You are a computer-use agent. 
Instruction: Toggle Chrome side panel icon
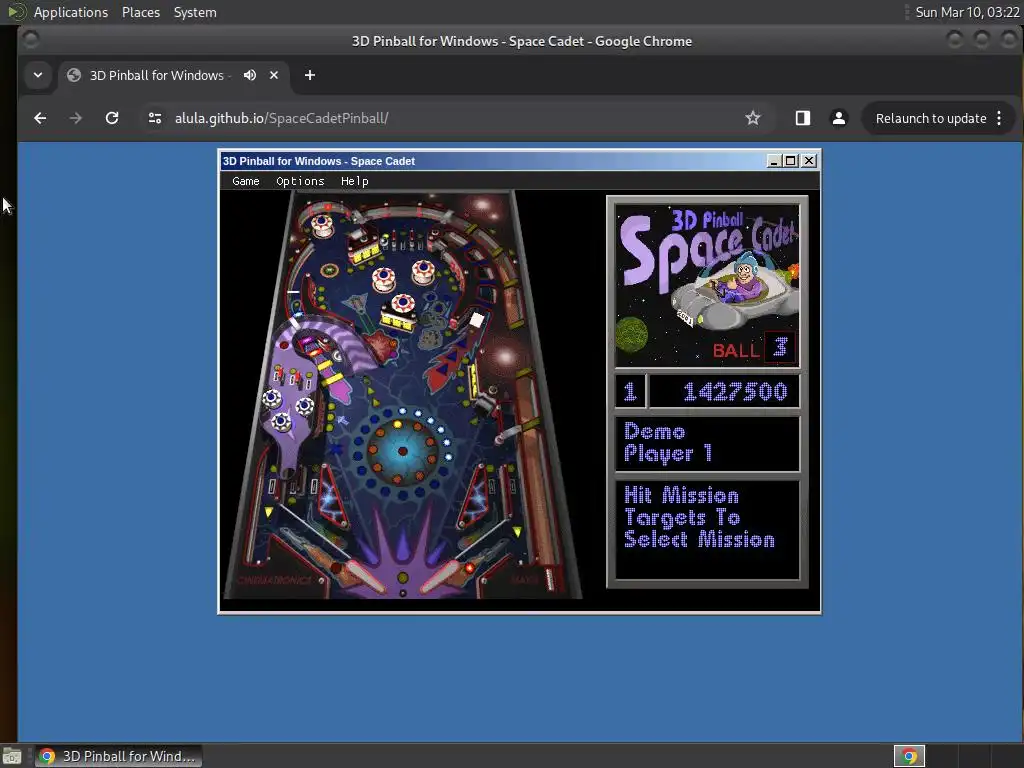click(x=803, y=118)
